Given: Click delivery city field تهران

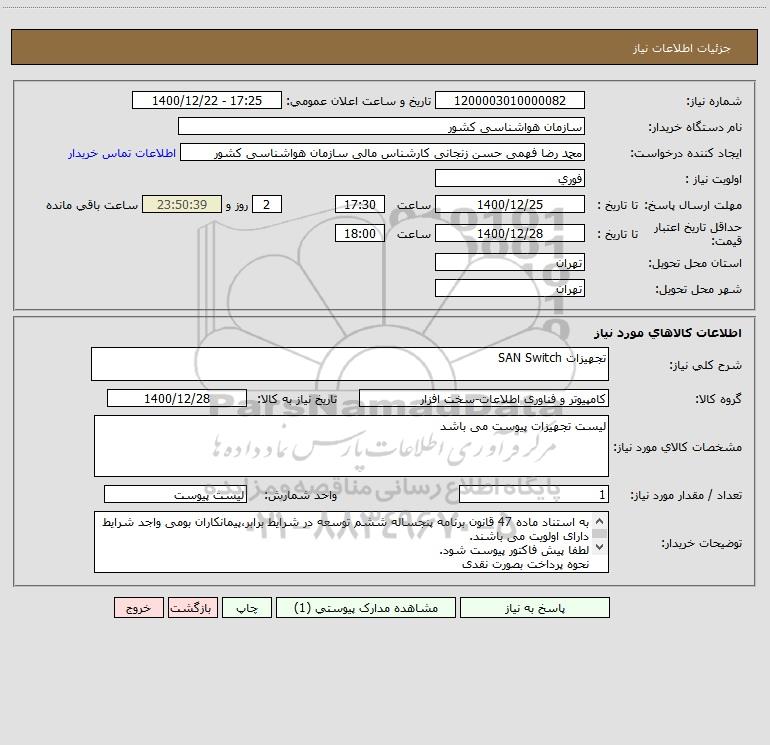Looking at the screenshot, I should 510,288.
